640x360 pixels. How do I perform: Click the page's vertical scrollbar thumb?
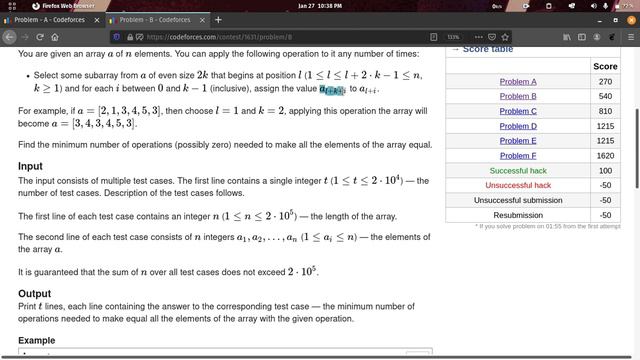[x=637, y=148]
